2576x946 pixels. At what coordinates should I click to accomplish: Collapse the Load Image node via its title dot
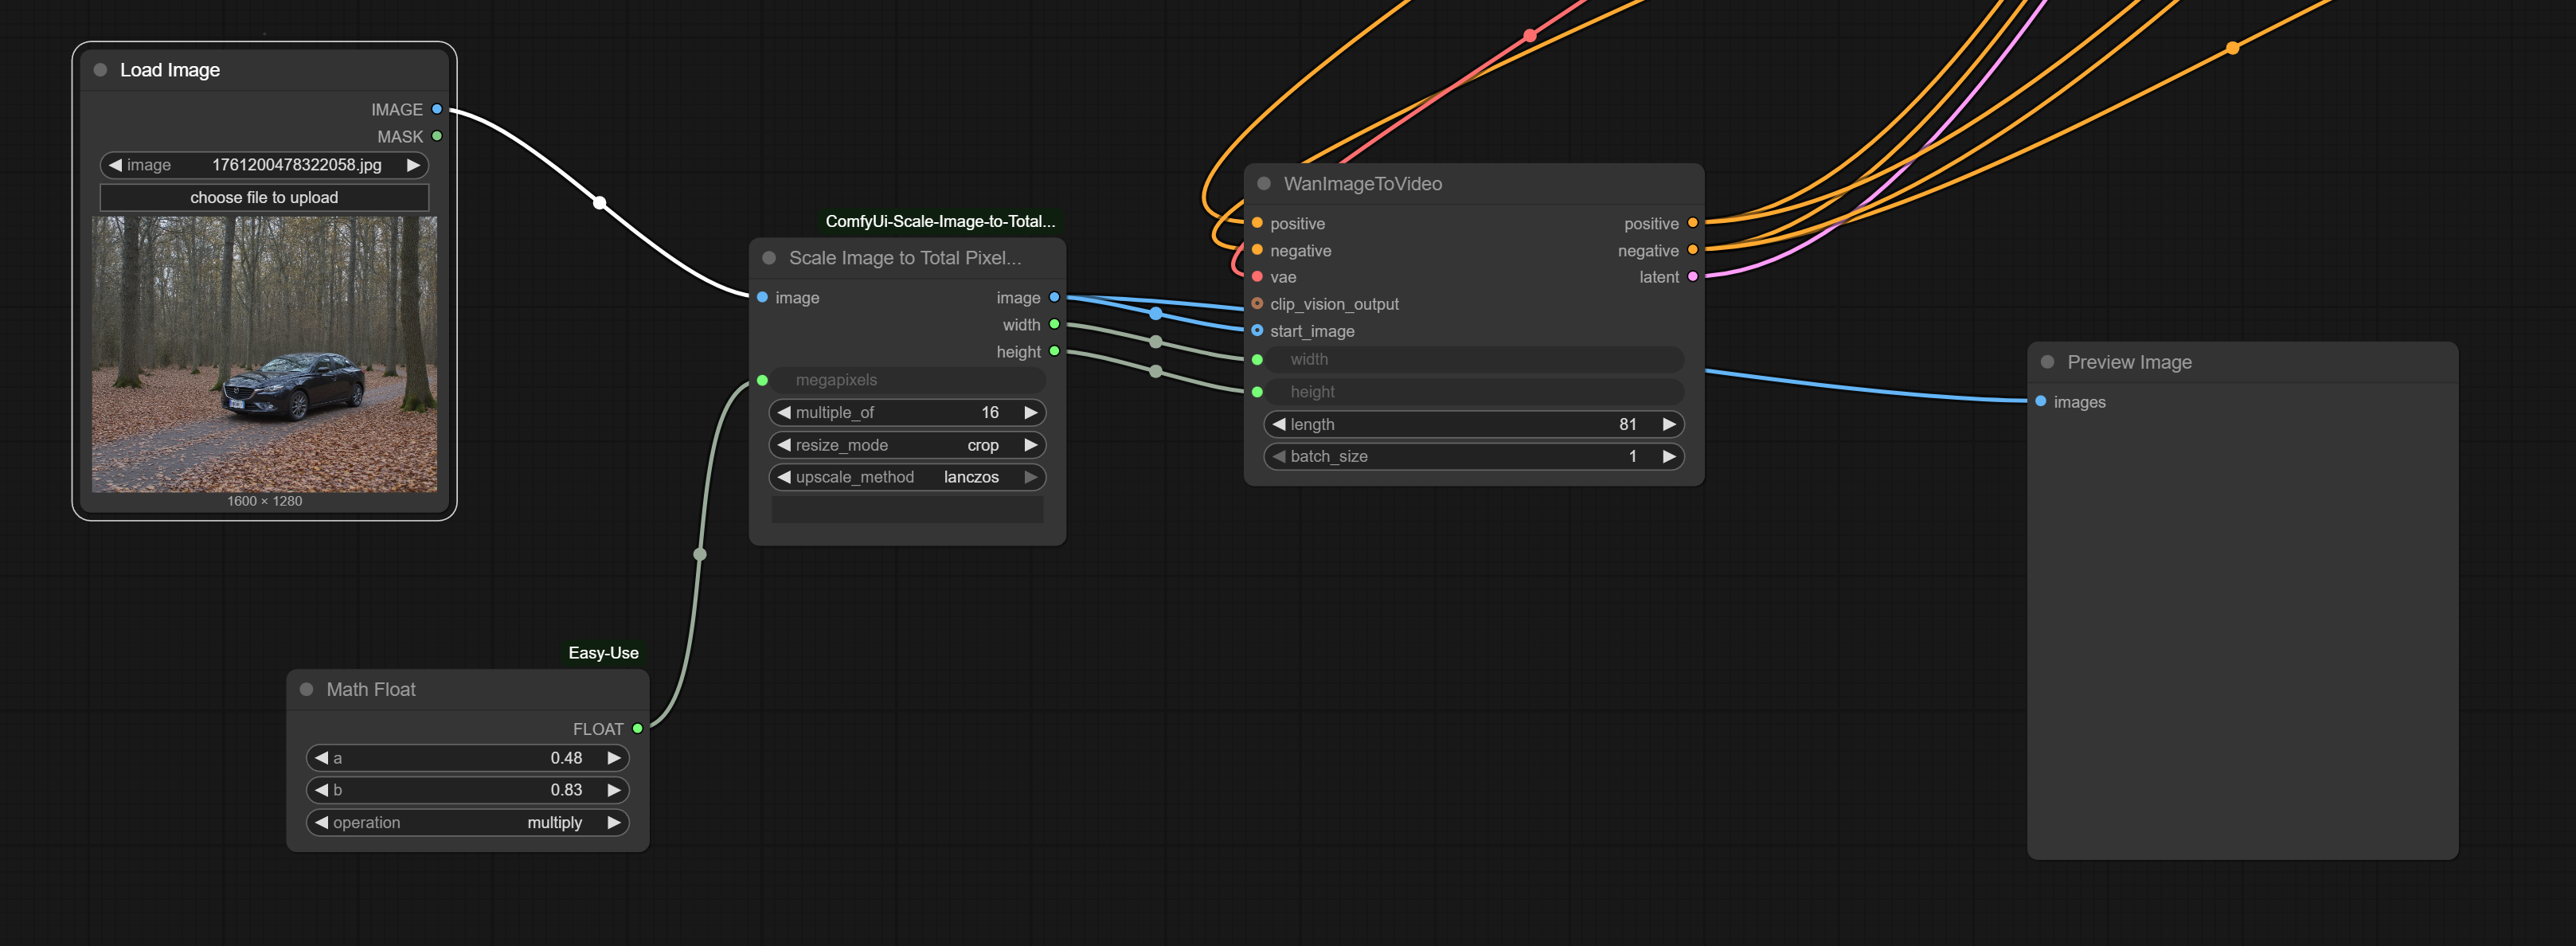click(x=100, y=70)
